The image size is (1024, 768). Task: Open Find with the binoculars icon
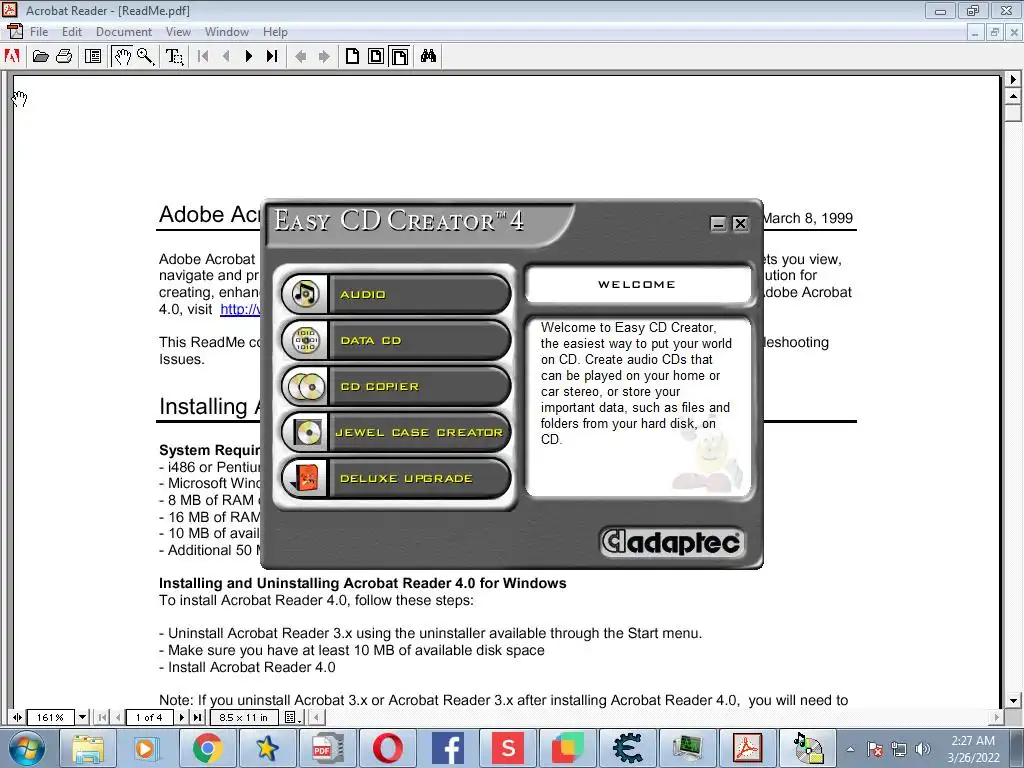pos(428,56)
